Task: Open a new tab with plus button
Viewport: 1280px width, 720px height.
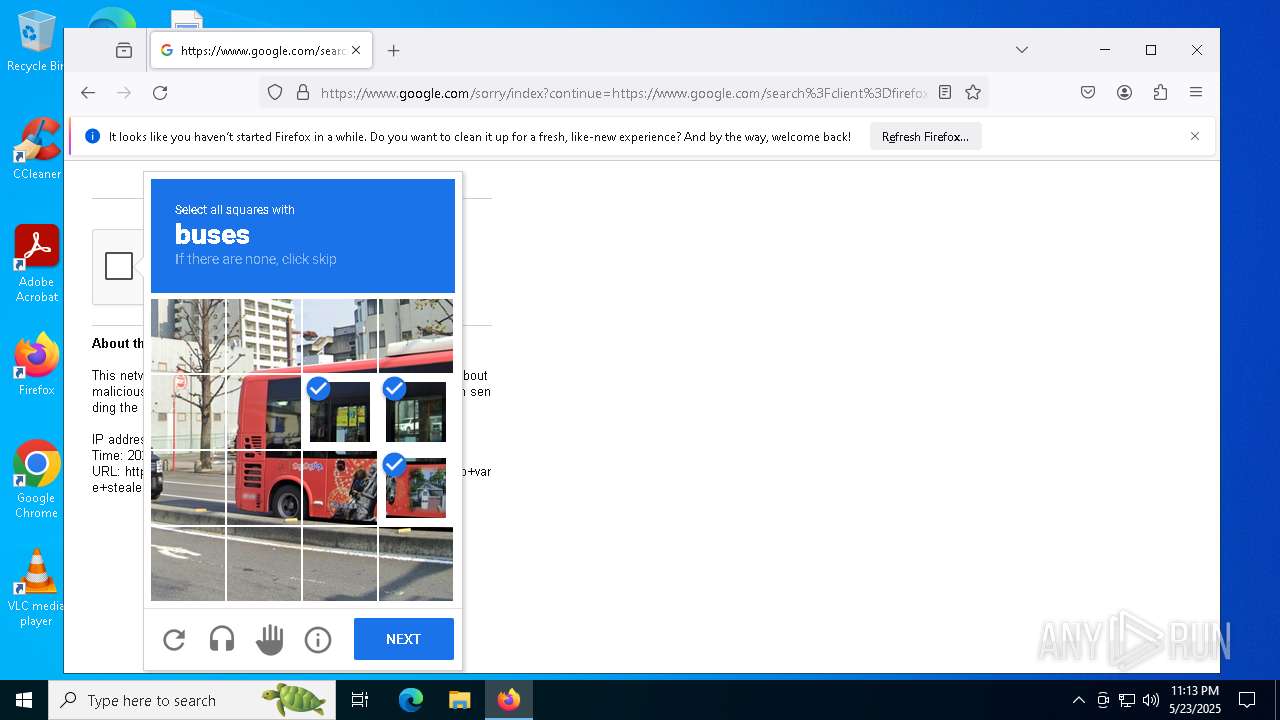Action: point(394,50)
